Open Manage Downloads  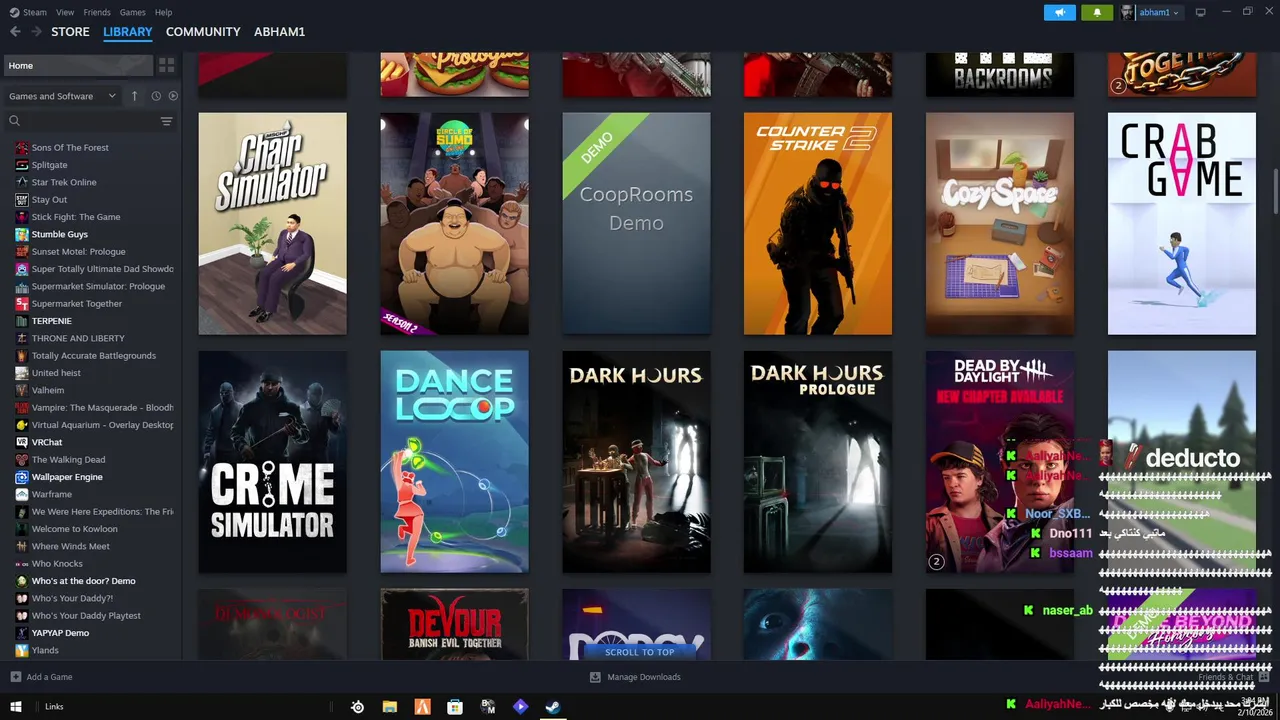pyautogui.click(x=635, y=677)
